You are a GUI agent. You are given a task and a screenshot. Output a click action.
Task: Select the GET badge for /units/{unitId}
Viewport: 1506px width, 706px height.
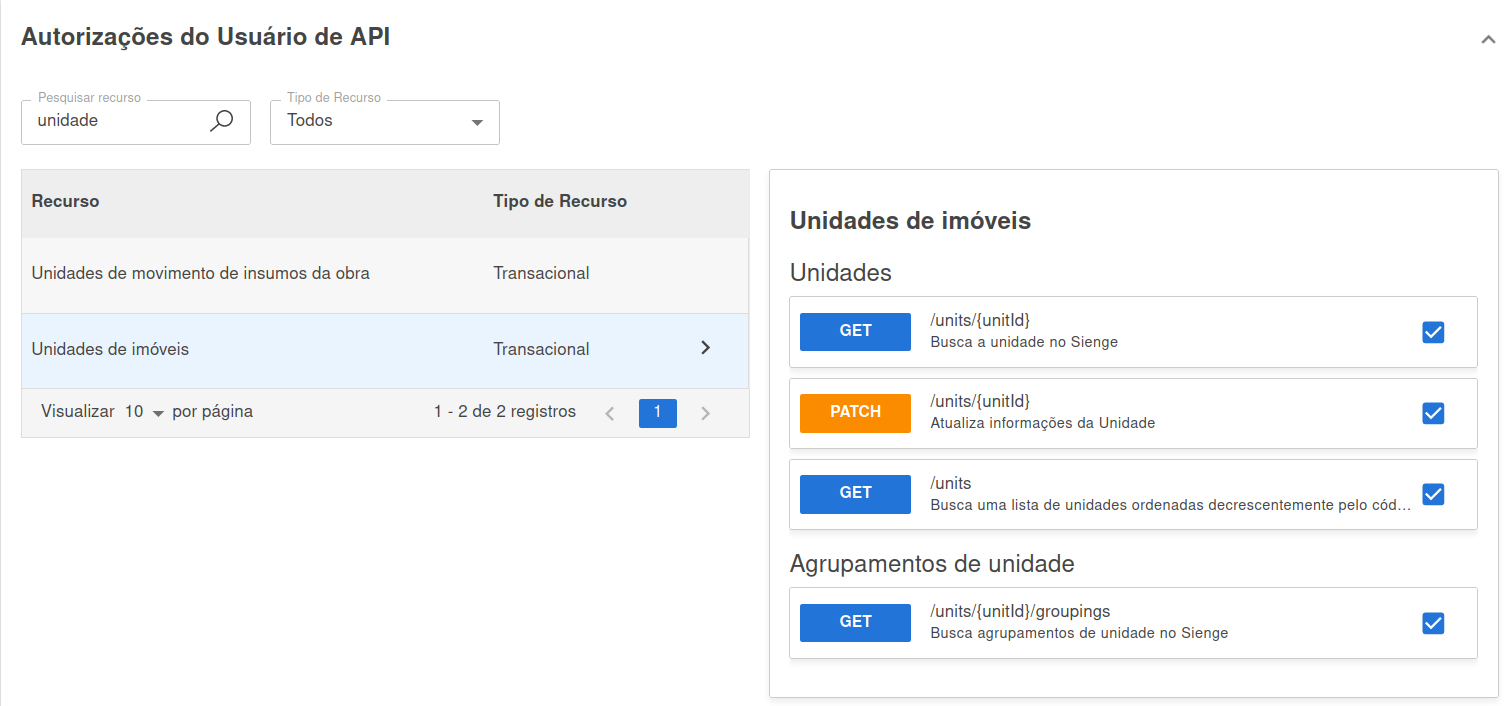(855, 331)
